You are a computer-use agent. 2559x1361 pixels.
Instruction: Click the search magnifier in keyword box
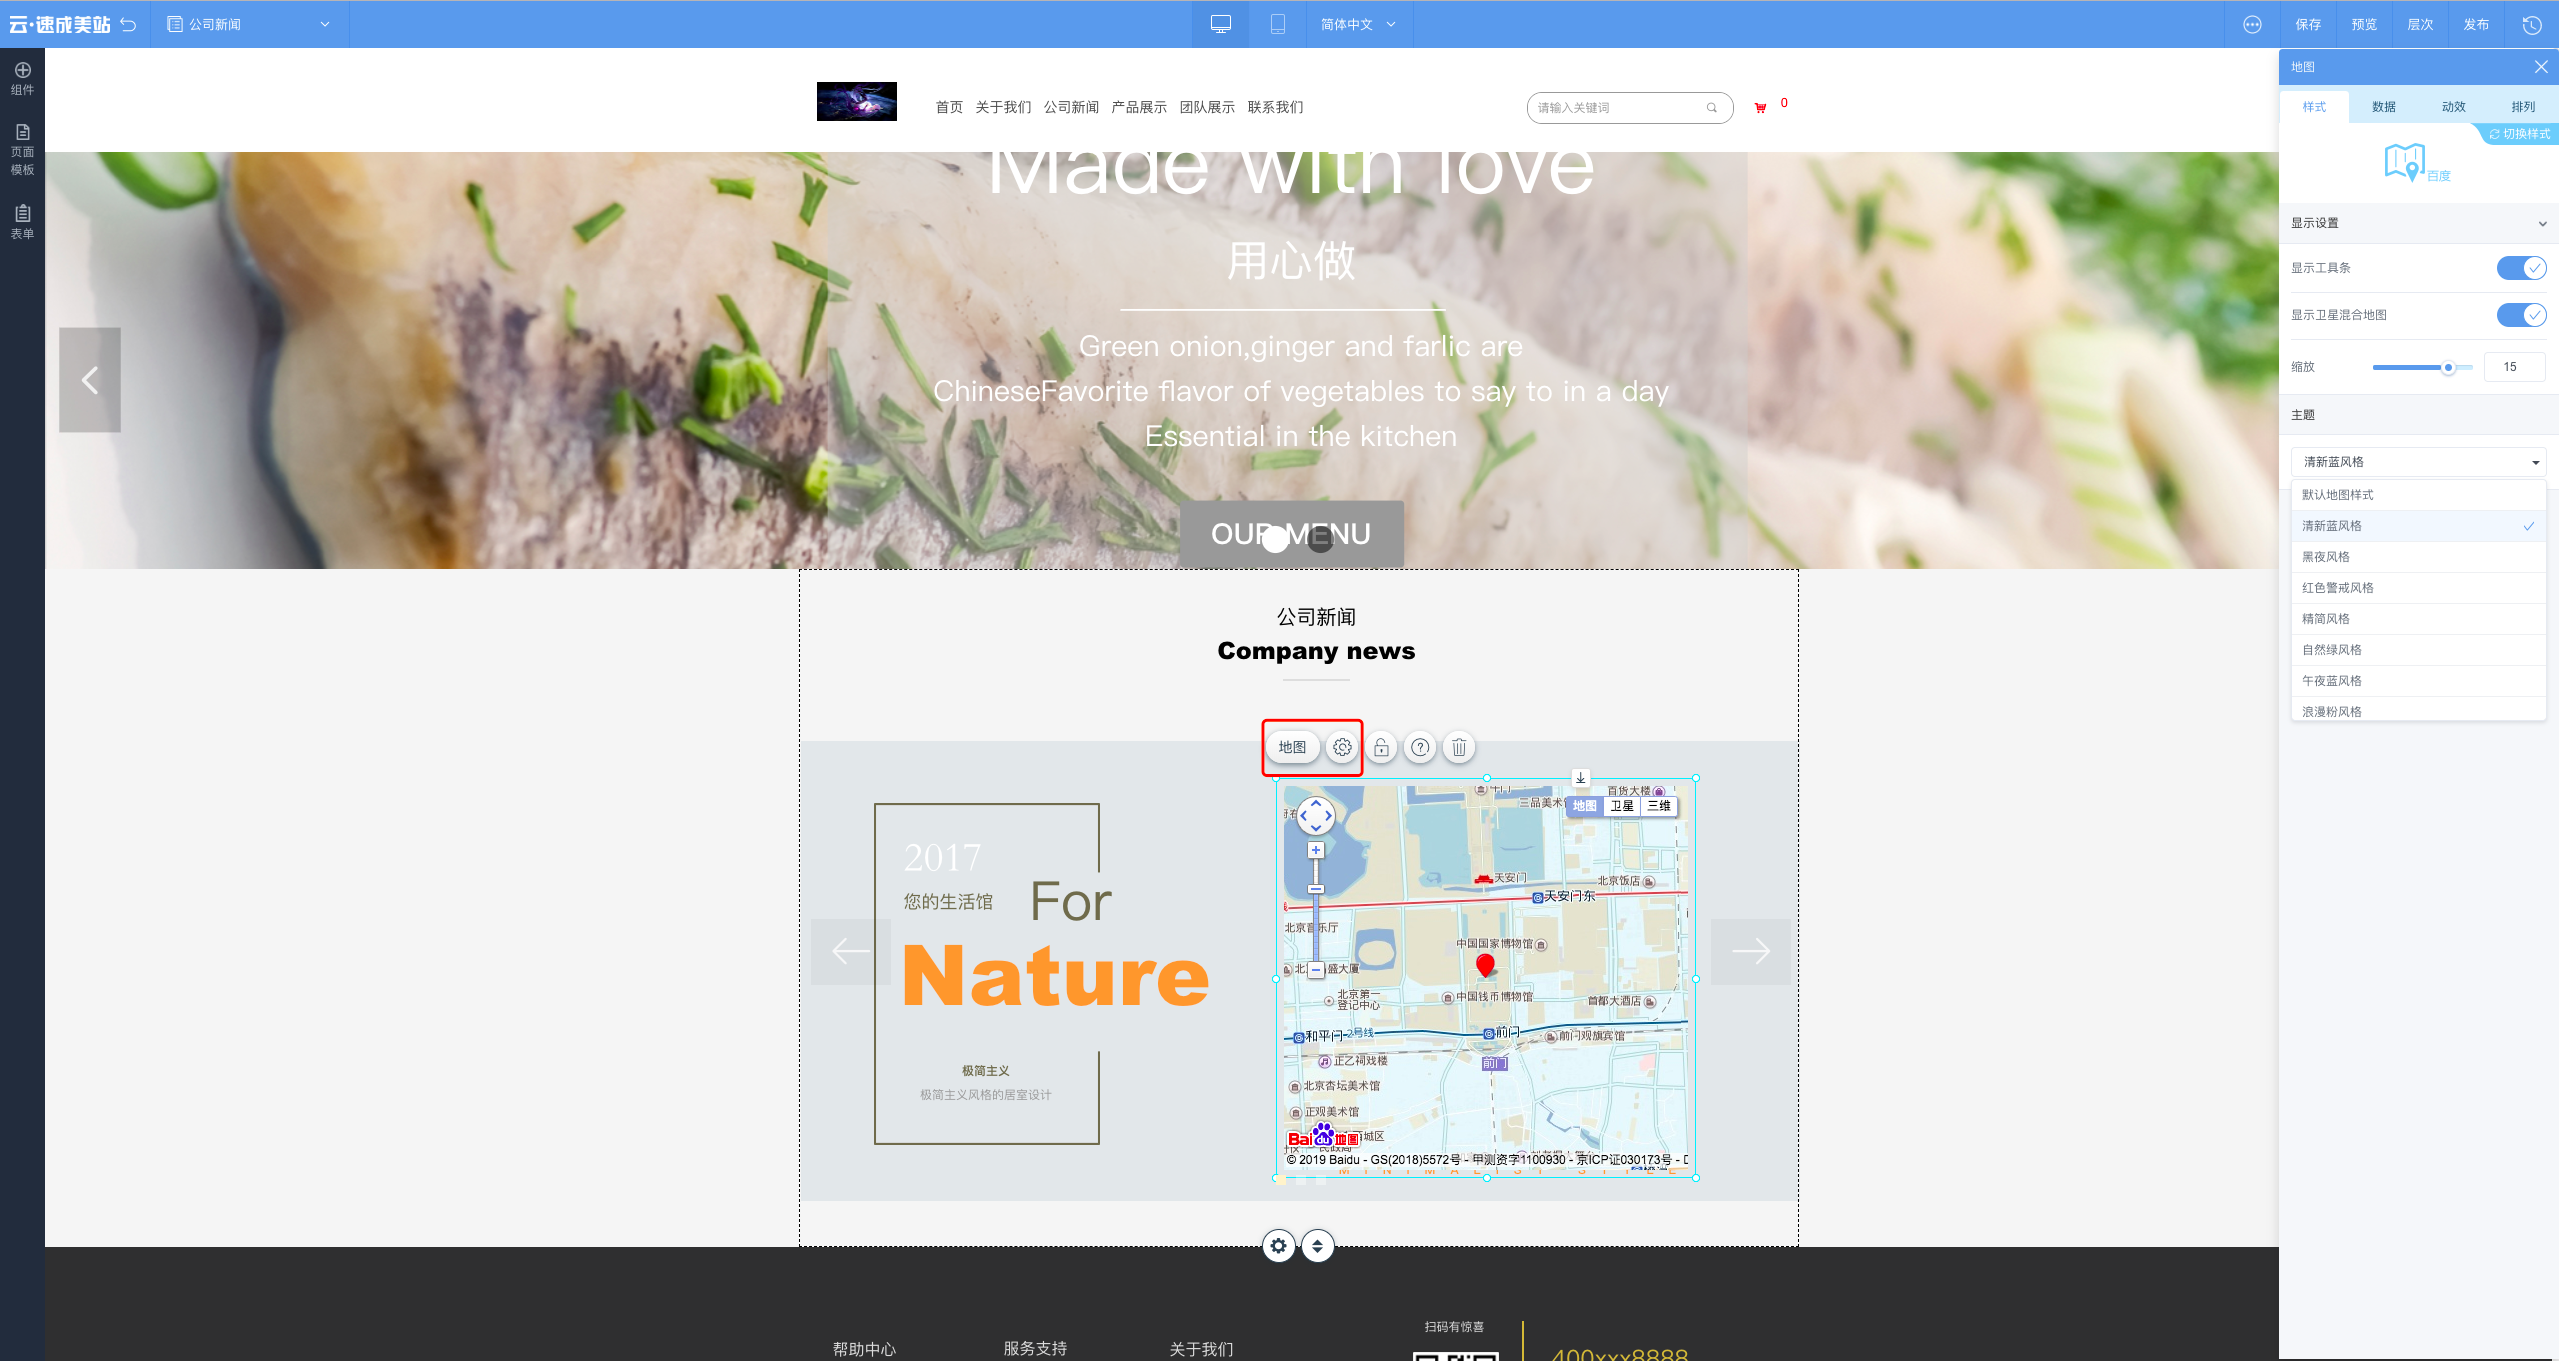tap(1712, 108)
